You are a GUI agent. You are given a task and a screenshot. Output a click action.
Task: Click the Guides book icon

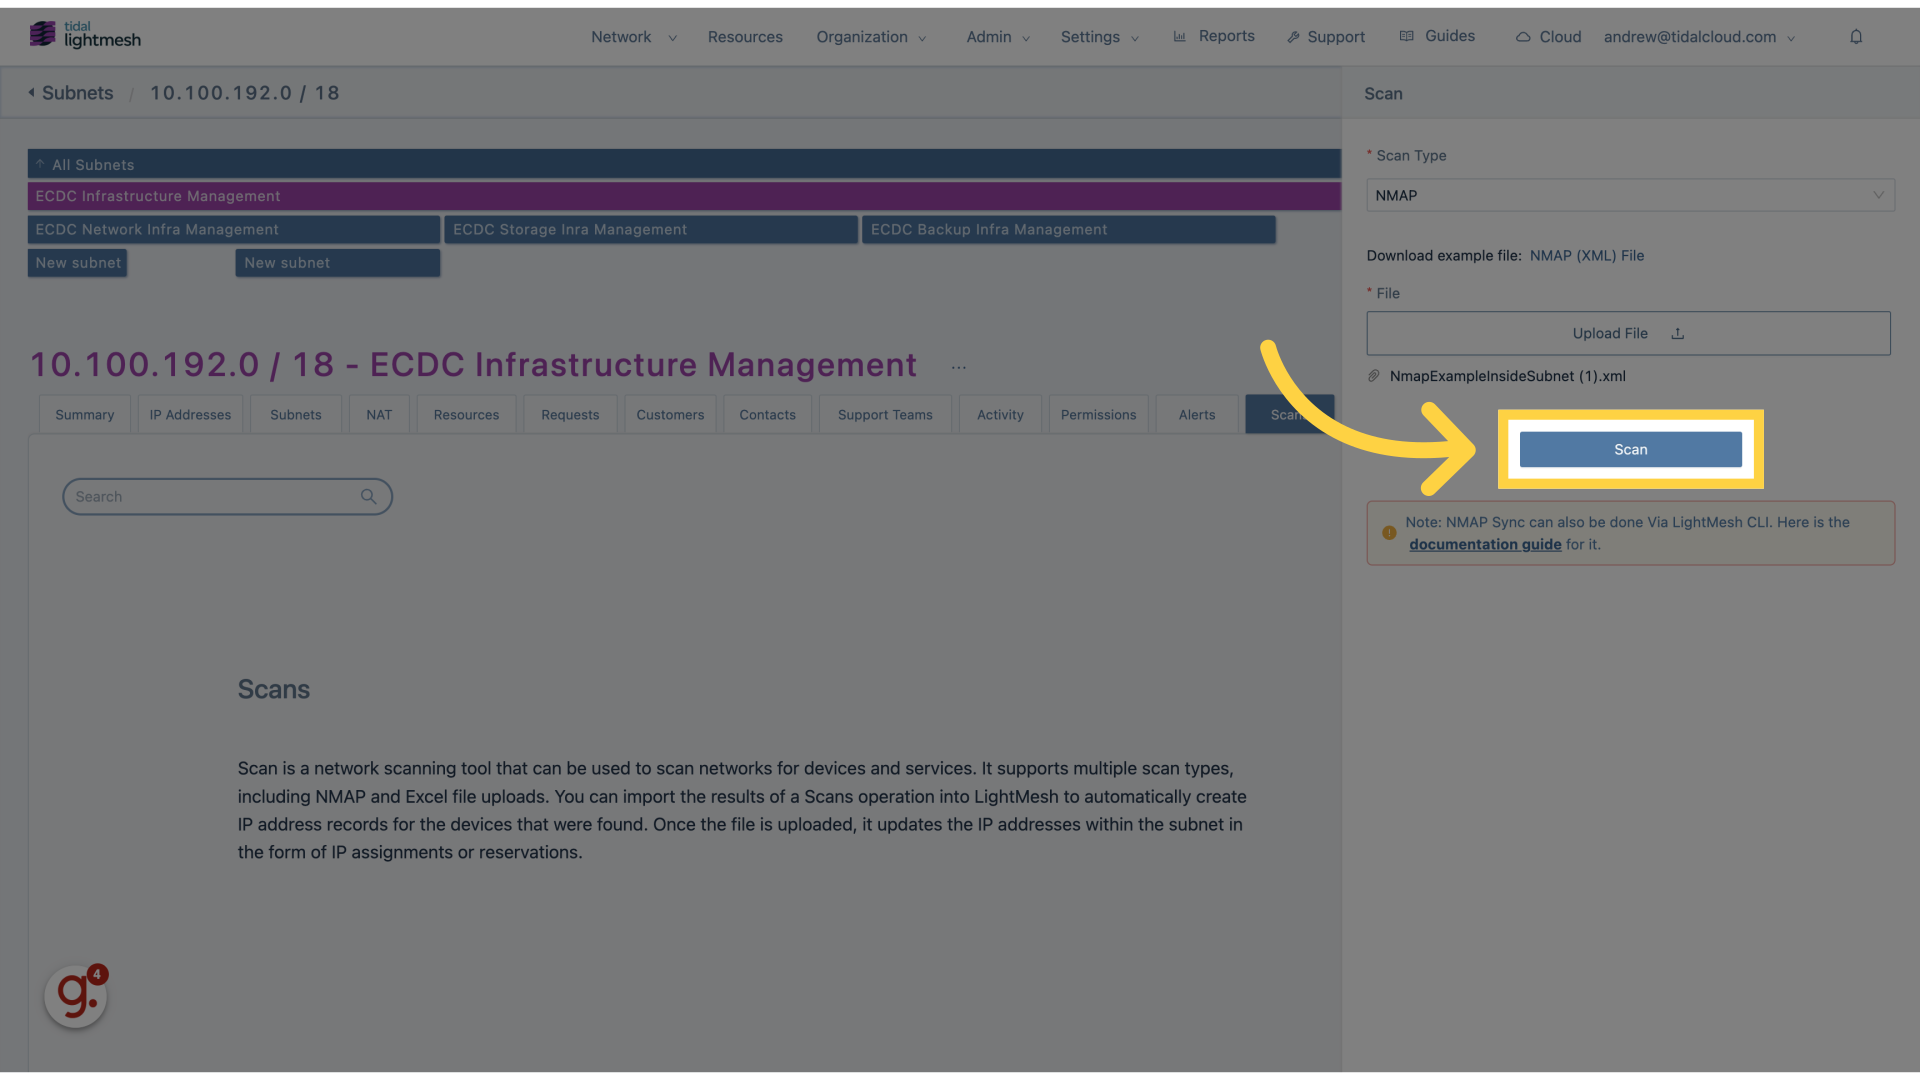click(1407, 36)
